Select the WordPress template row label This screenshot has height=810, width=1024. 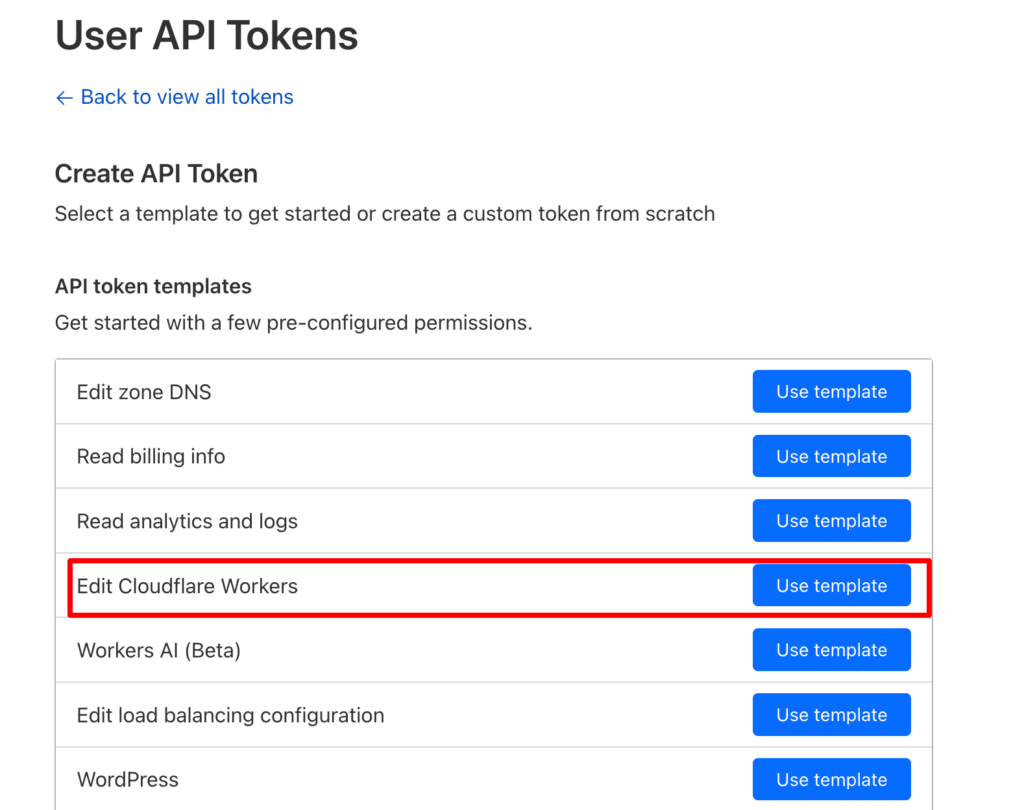click(x=128, y=780)
